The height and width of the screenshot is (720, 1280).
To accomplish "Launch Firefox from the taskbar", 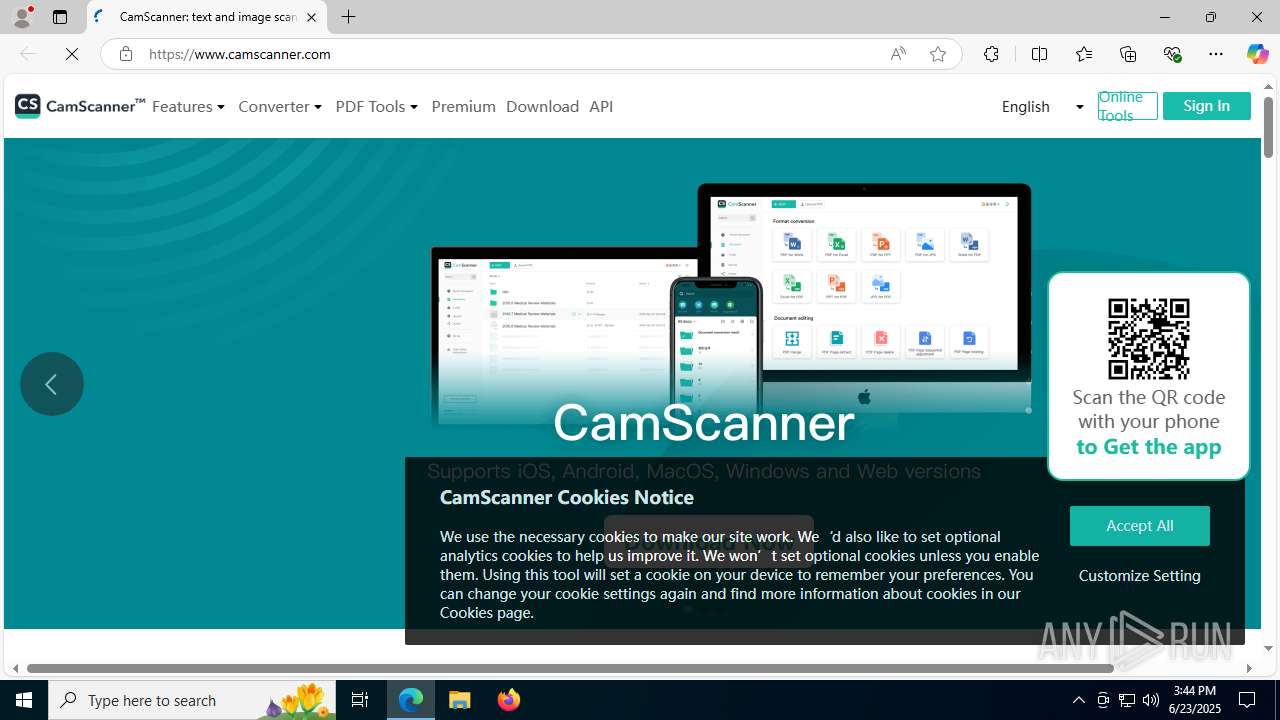I will pyautogui.click(x=509, y=700).
